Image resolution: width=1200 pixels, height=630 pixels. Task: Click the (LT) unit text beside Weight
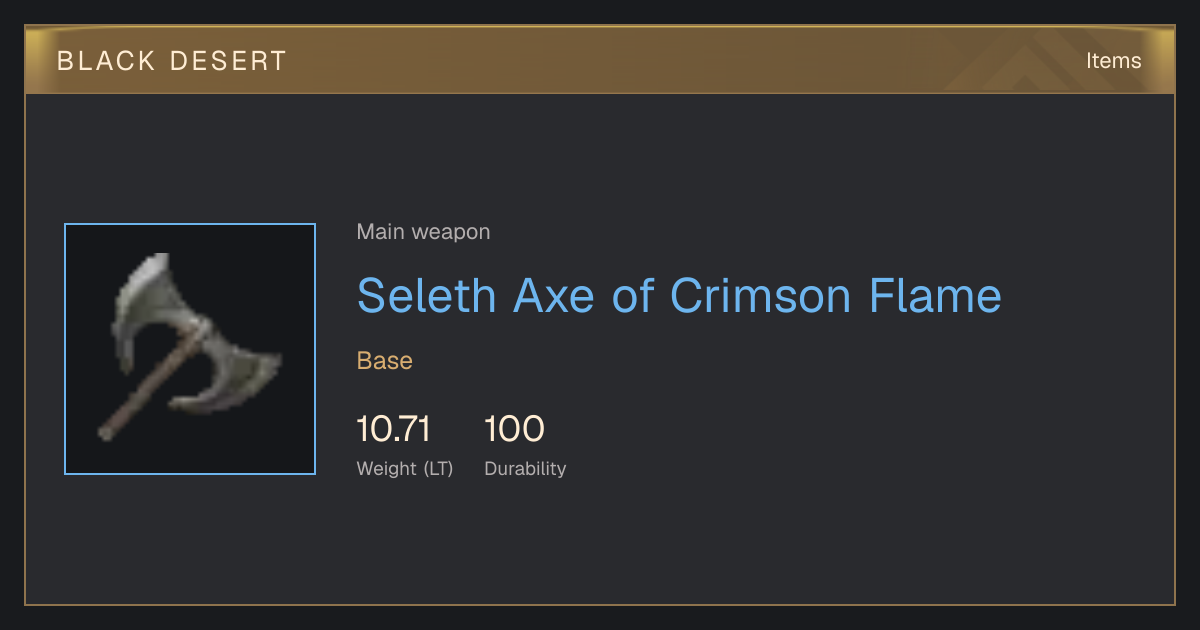pyautogui.click(x=438, y=468)
